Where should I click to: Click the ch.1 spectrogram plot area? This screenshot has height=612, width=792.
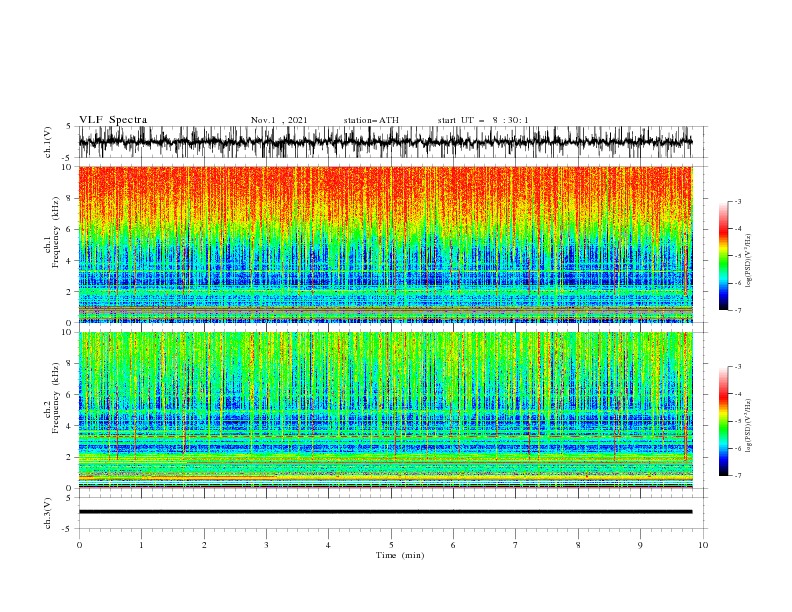click(385, 244)
